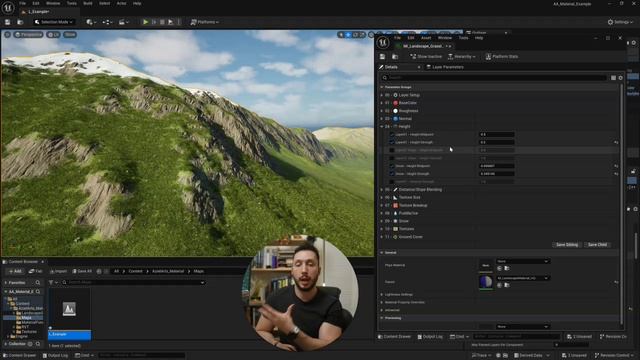
Task: Toggle the Snow Height Midpoint checkbox
Action: [x=391, y=166]
